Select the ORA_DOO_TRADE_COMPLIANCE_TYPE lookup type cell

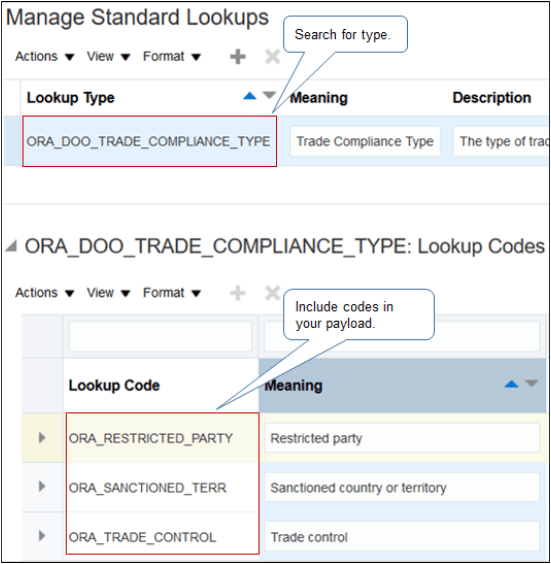(x=149, y=141)
